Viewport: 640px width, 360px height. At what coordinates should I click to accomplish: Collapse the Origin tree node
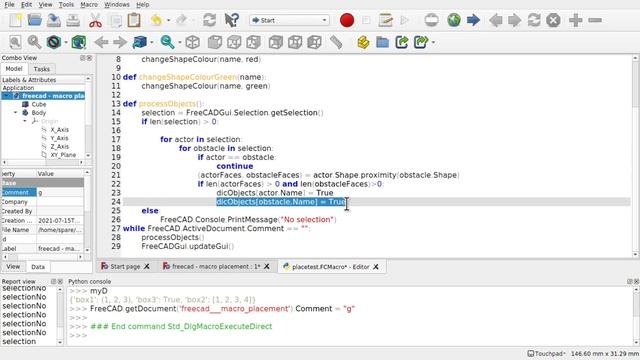[25, 121]
